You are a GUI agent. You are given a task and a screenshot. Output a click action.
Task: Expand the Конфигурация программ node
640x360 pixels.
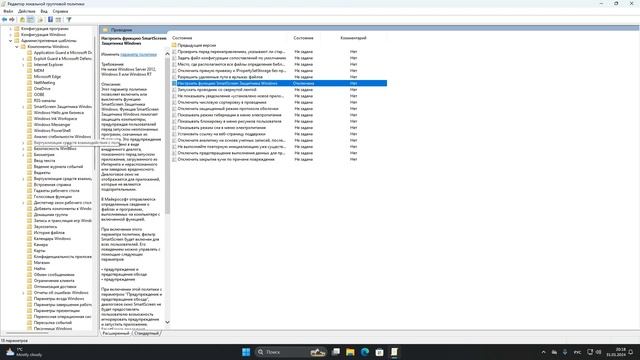click(x=11, y=29)
